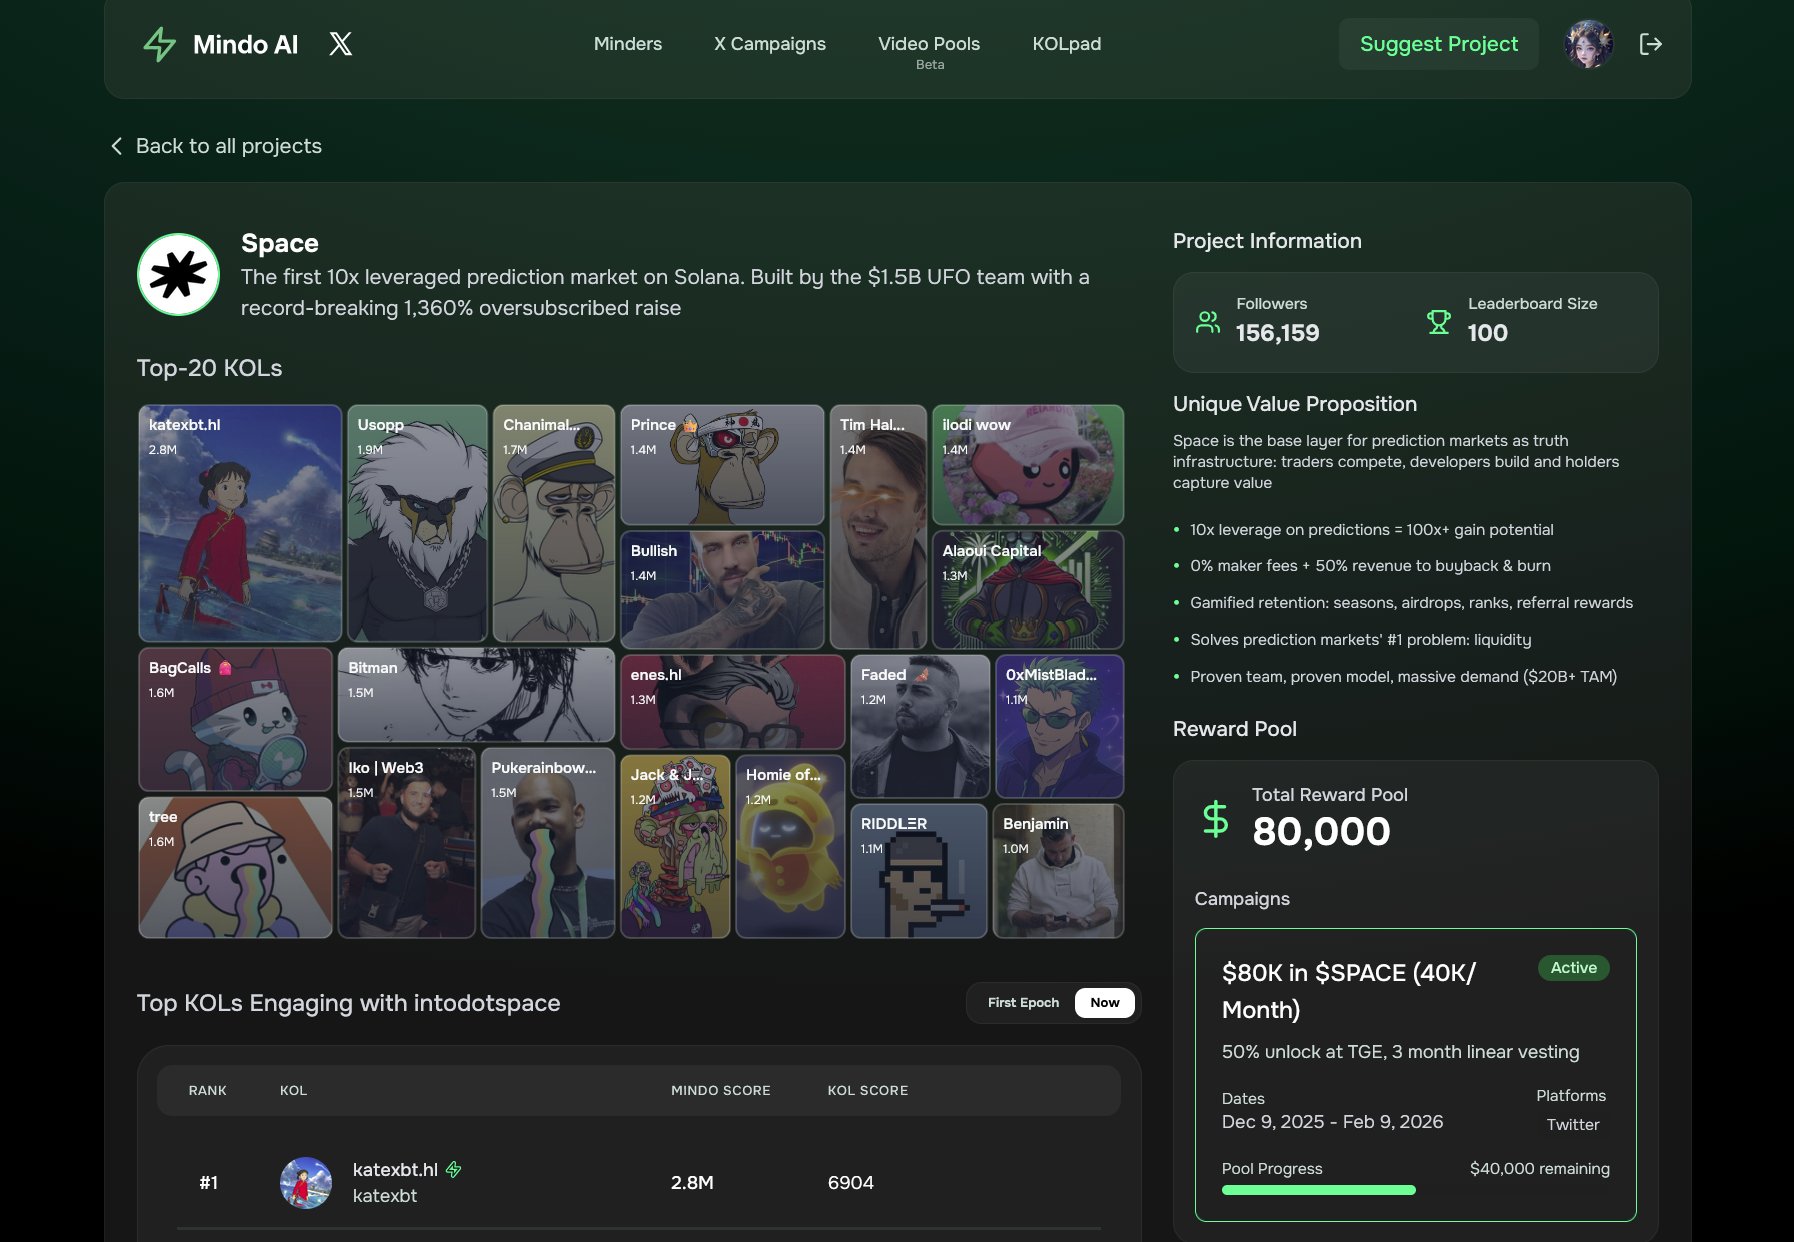The image size is (1794, 1242).
Task: Click the 156,159 followers value
Action: pos(1278,333)
